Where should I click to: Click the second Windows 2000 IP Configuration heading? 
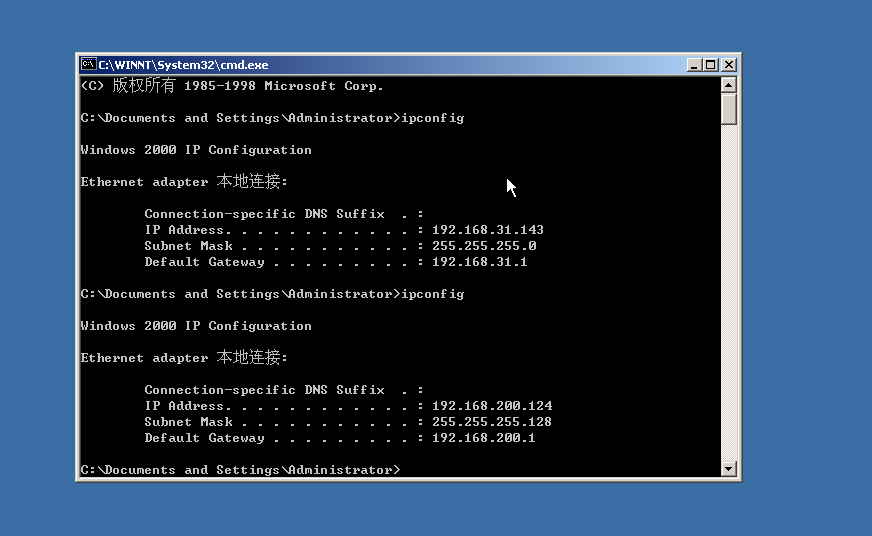pyautogui.click(x=196, y=326)
